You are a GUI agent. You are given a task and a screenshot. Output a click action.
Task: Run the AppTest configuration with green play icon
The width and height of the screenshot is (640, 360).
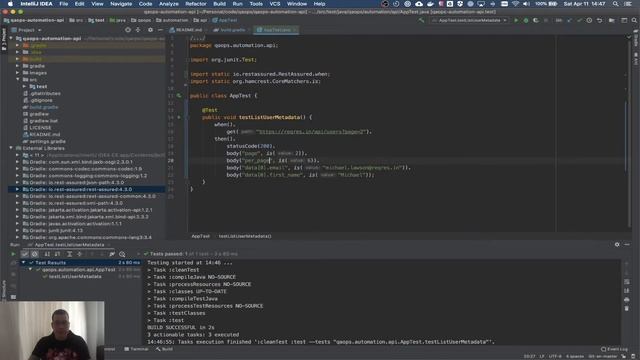[x=516, y=20]
